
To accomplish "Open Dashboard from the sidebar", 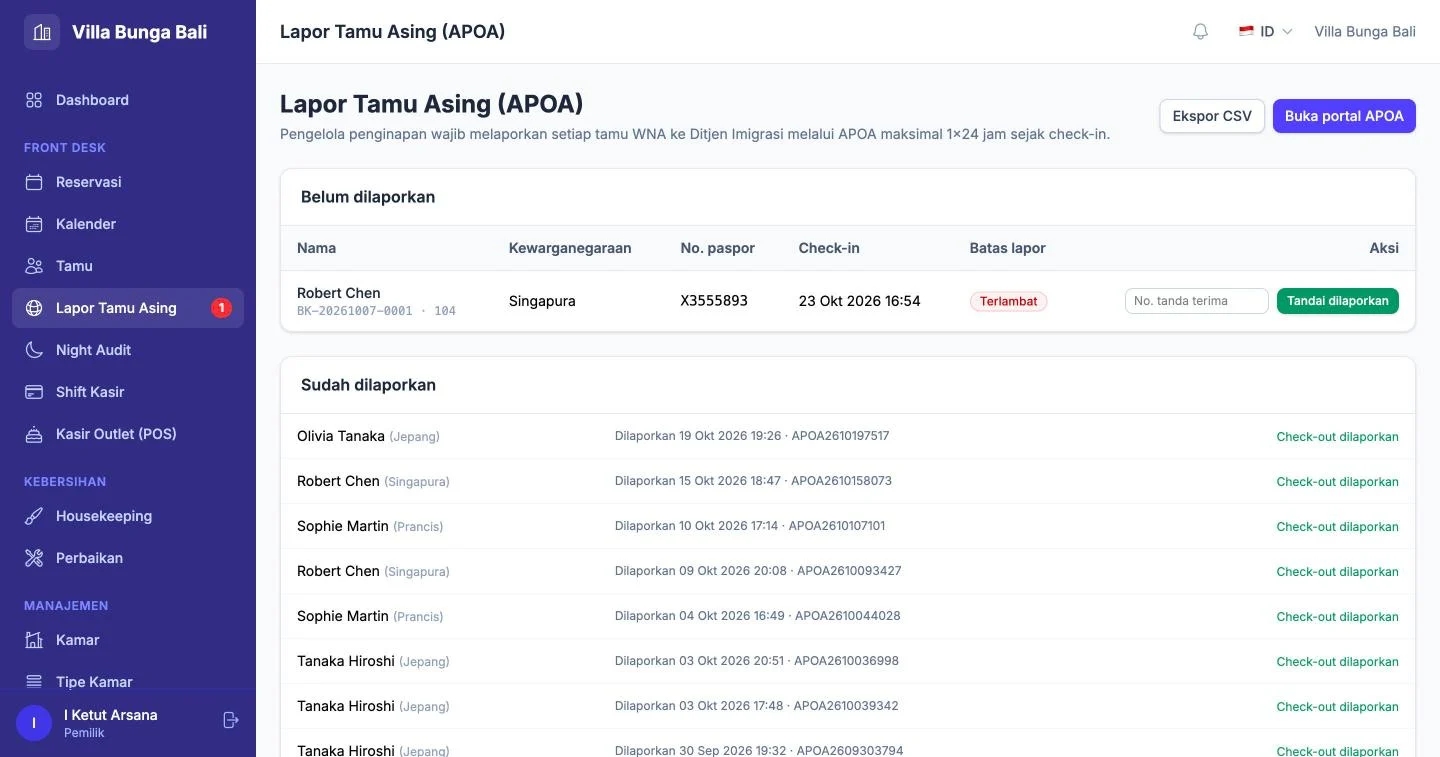I will pos(128,100).
